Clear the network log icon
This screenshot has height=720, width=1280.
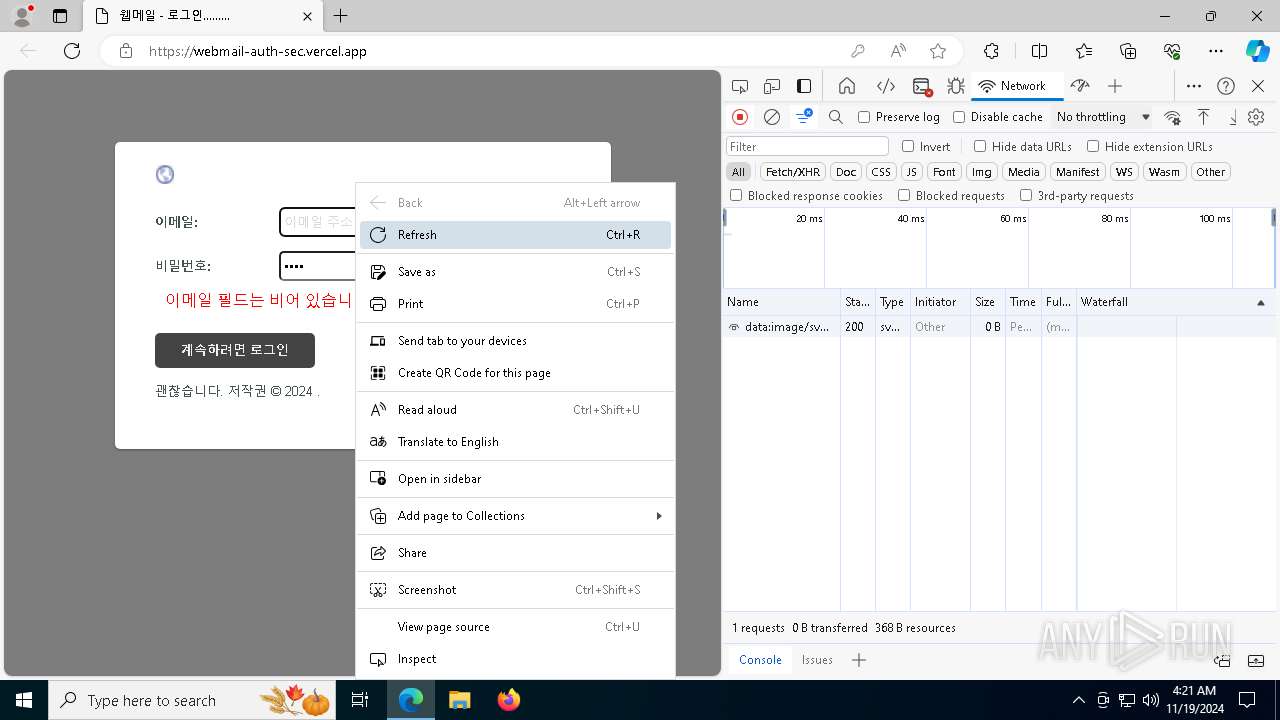(x=772, y=117)
